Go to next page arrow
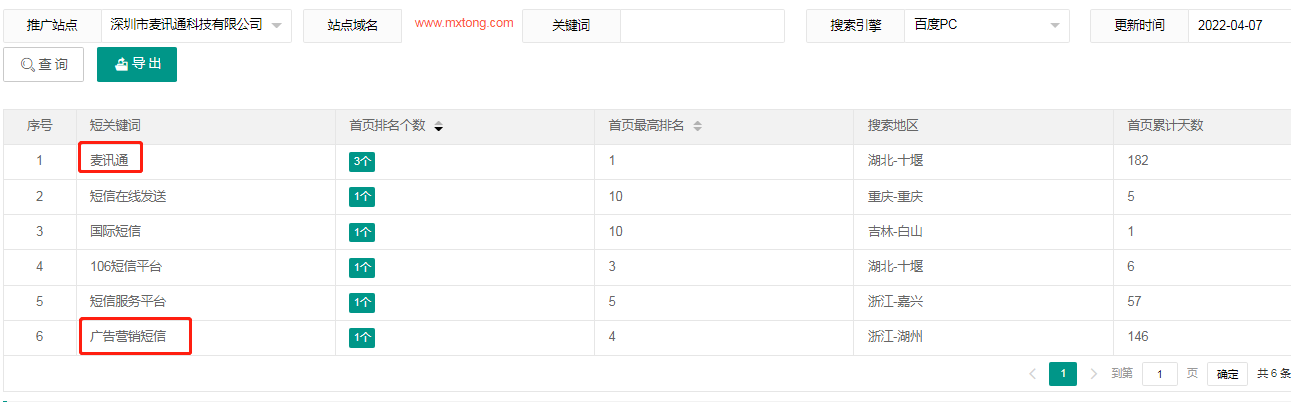The height and width of the screenshot is (402, 1291). 1093,374
